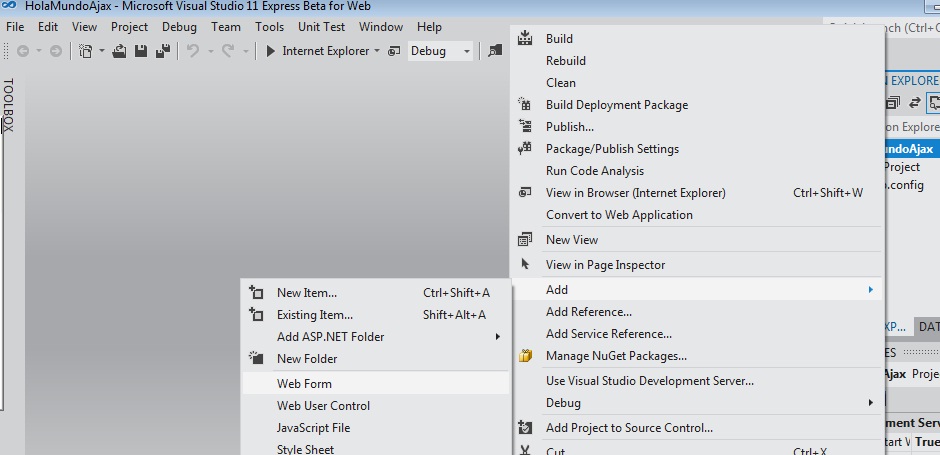Click the Publish entry icon

tap(525, 126)
